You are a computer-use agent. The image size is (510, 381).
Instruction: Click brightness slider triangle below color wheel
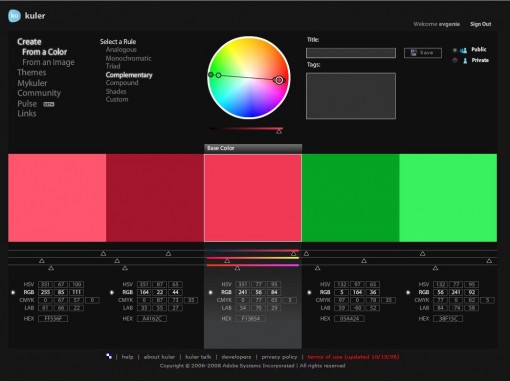click(x=279, y=132)
